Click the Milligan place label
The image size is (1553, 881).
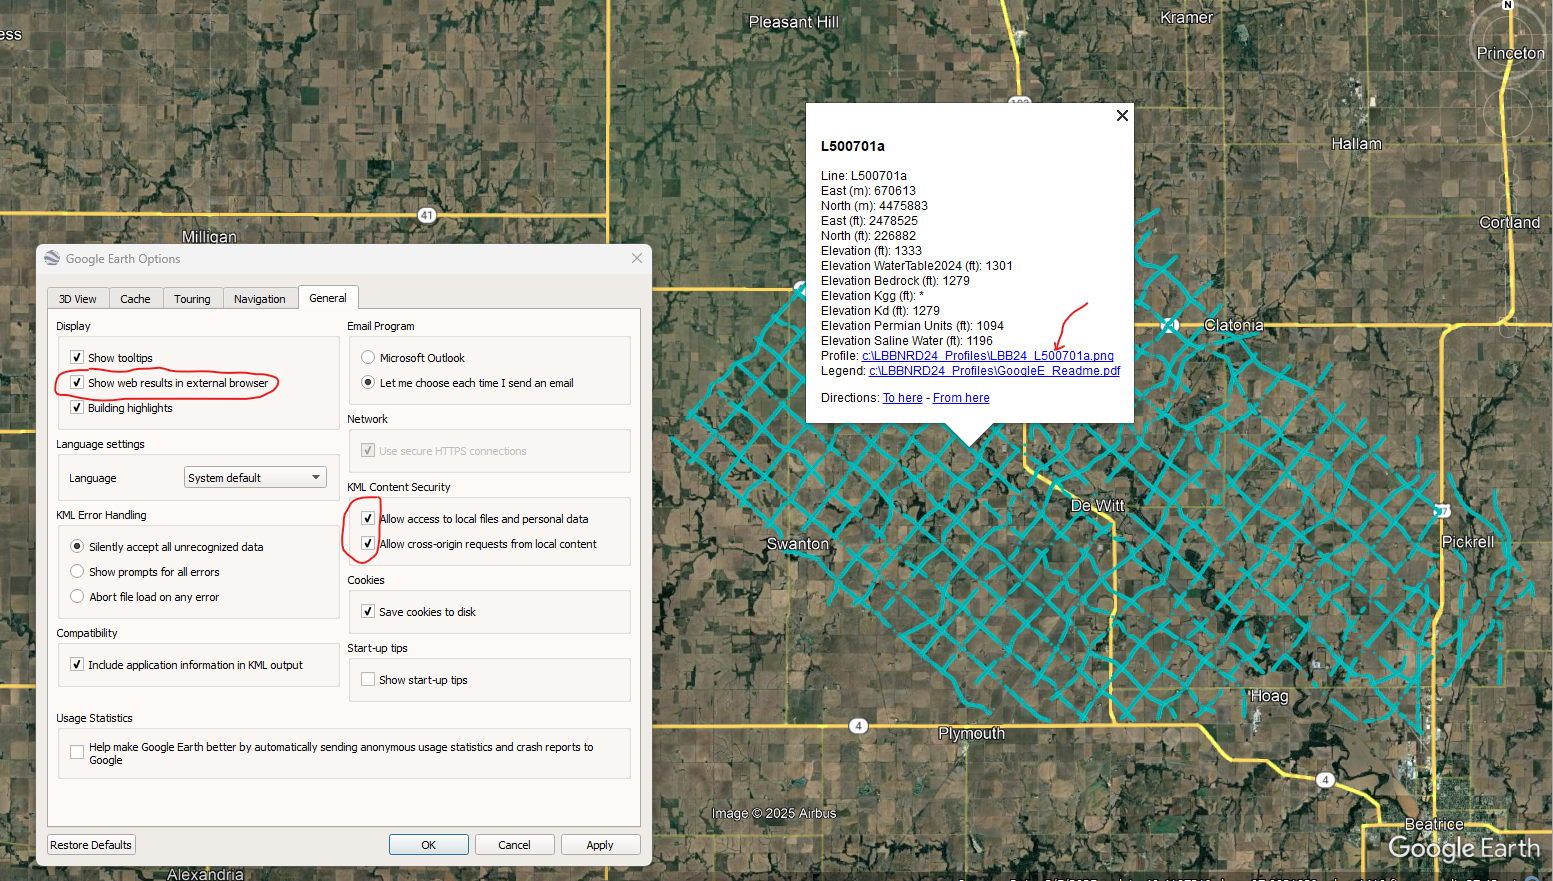point(209,237)
